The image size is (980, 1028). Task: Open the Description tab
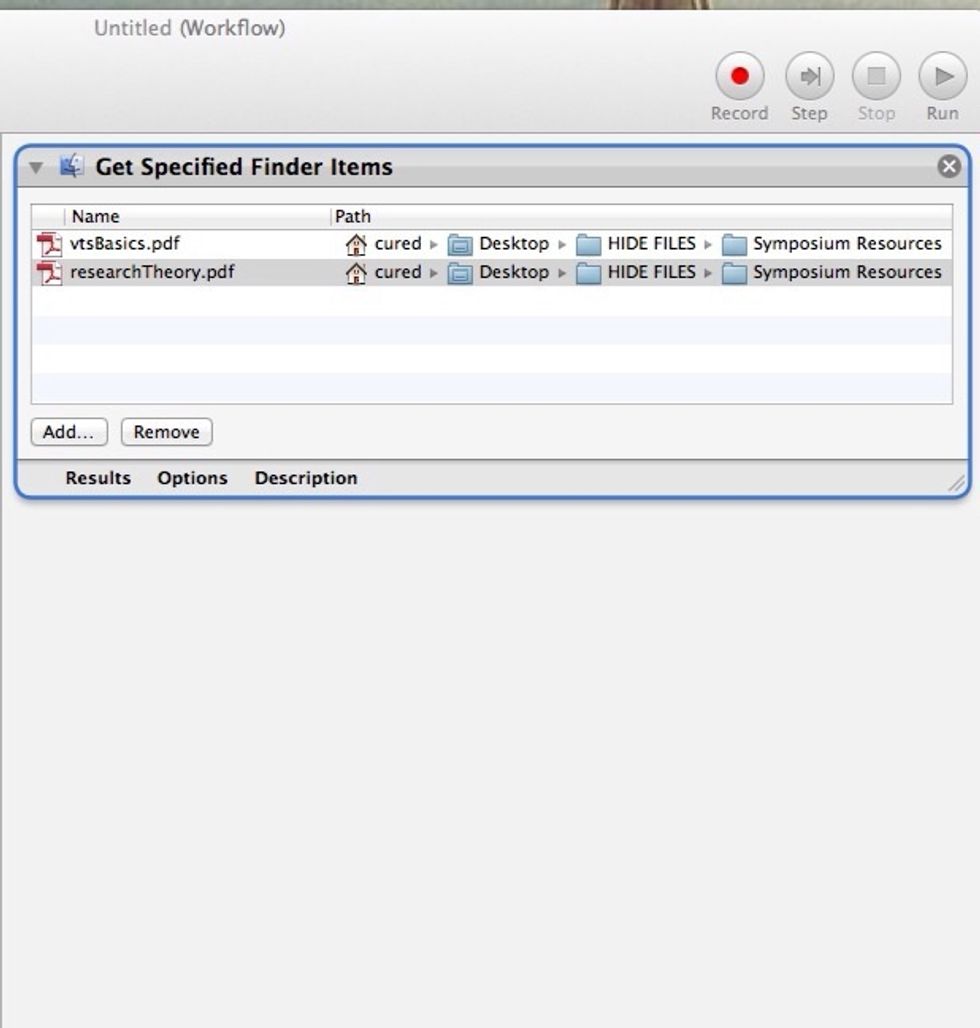pyautogui.click(x=305, y=478)
